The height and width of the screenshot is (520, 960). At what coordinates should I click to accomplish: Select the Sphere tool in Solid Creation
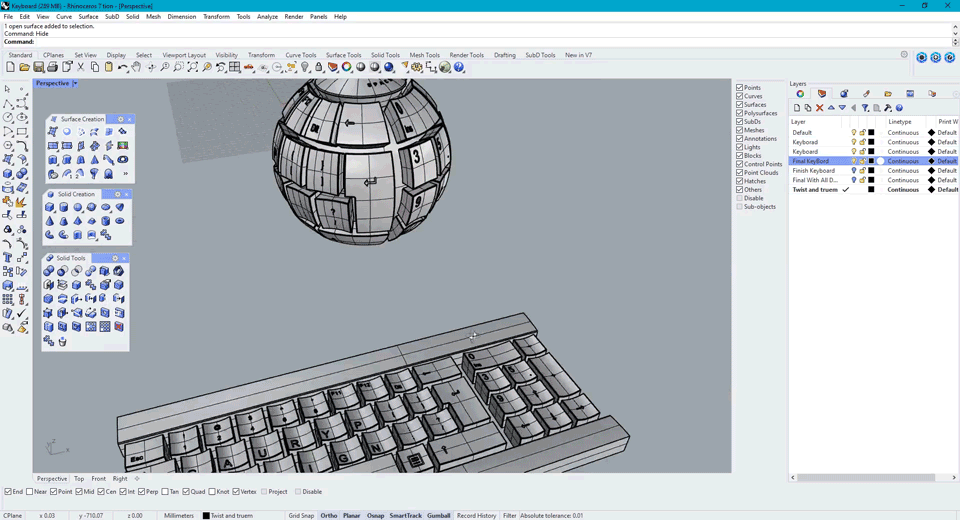click(x=78, y=208)
